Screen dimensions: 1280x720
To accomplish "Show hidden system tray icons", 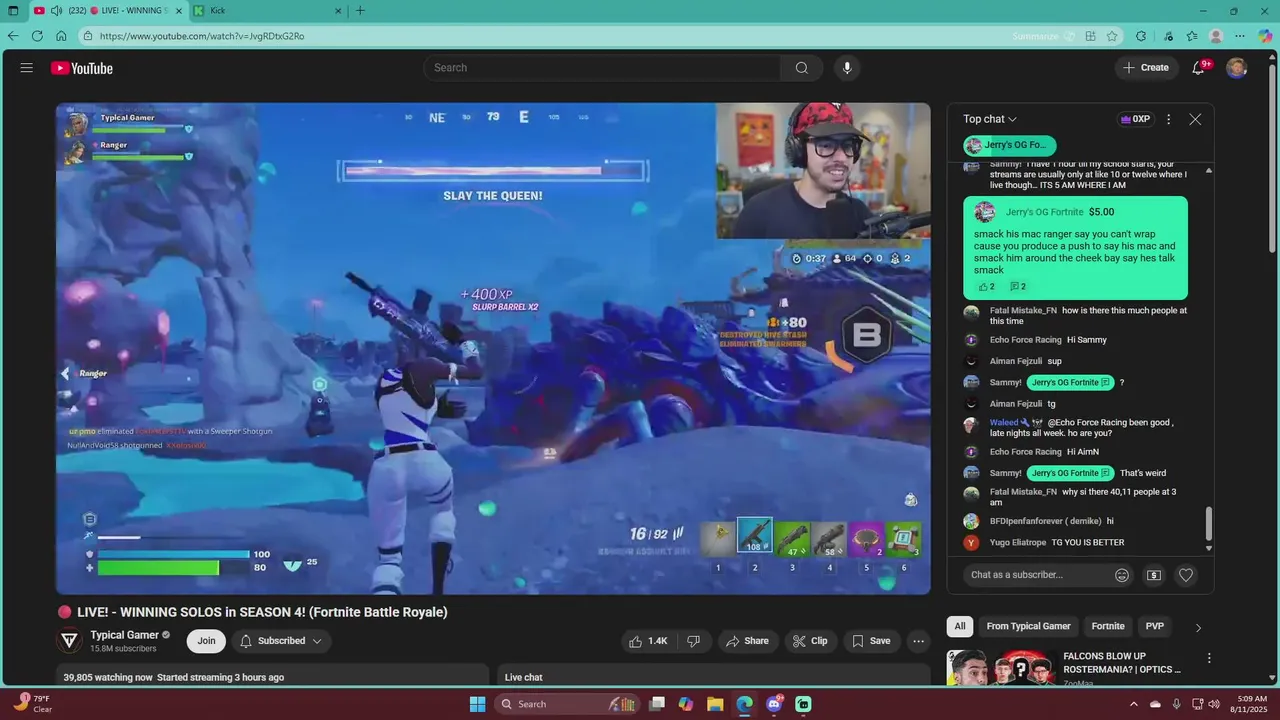I will click(1134, 704).
